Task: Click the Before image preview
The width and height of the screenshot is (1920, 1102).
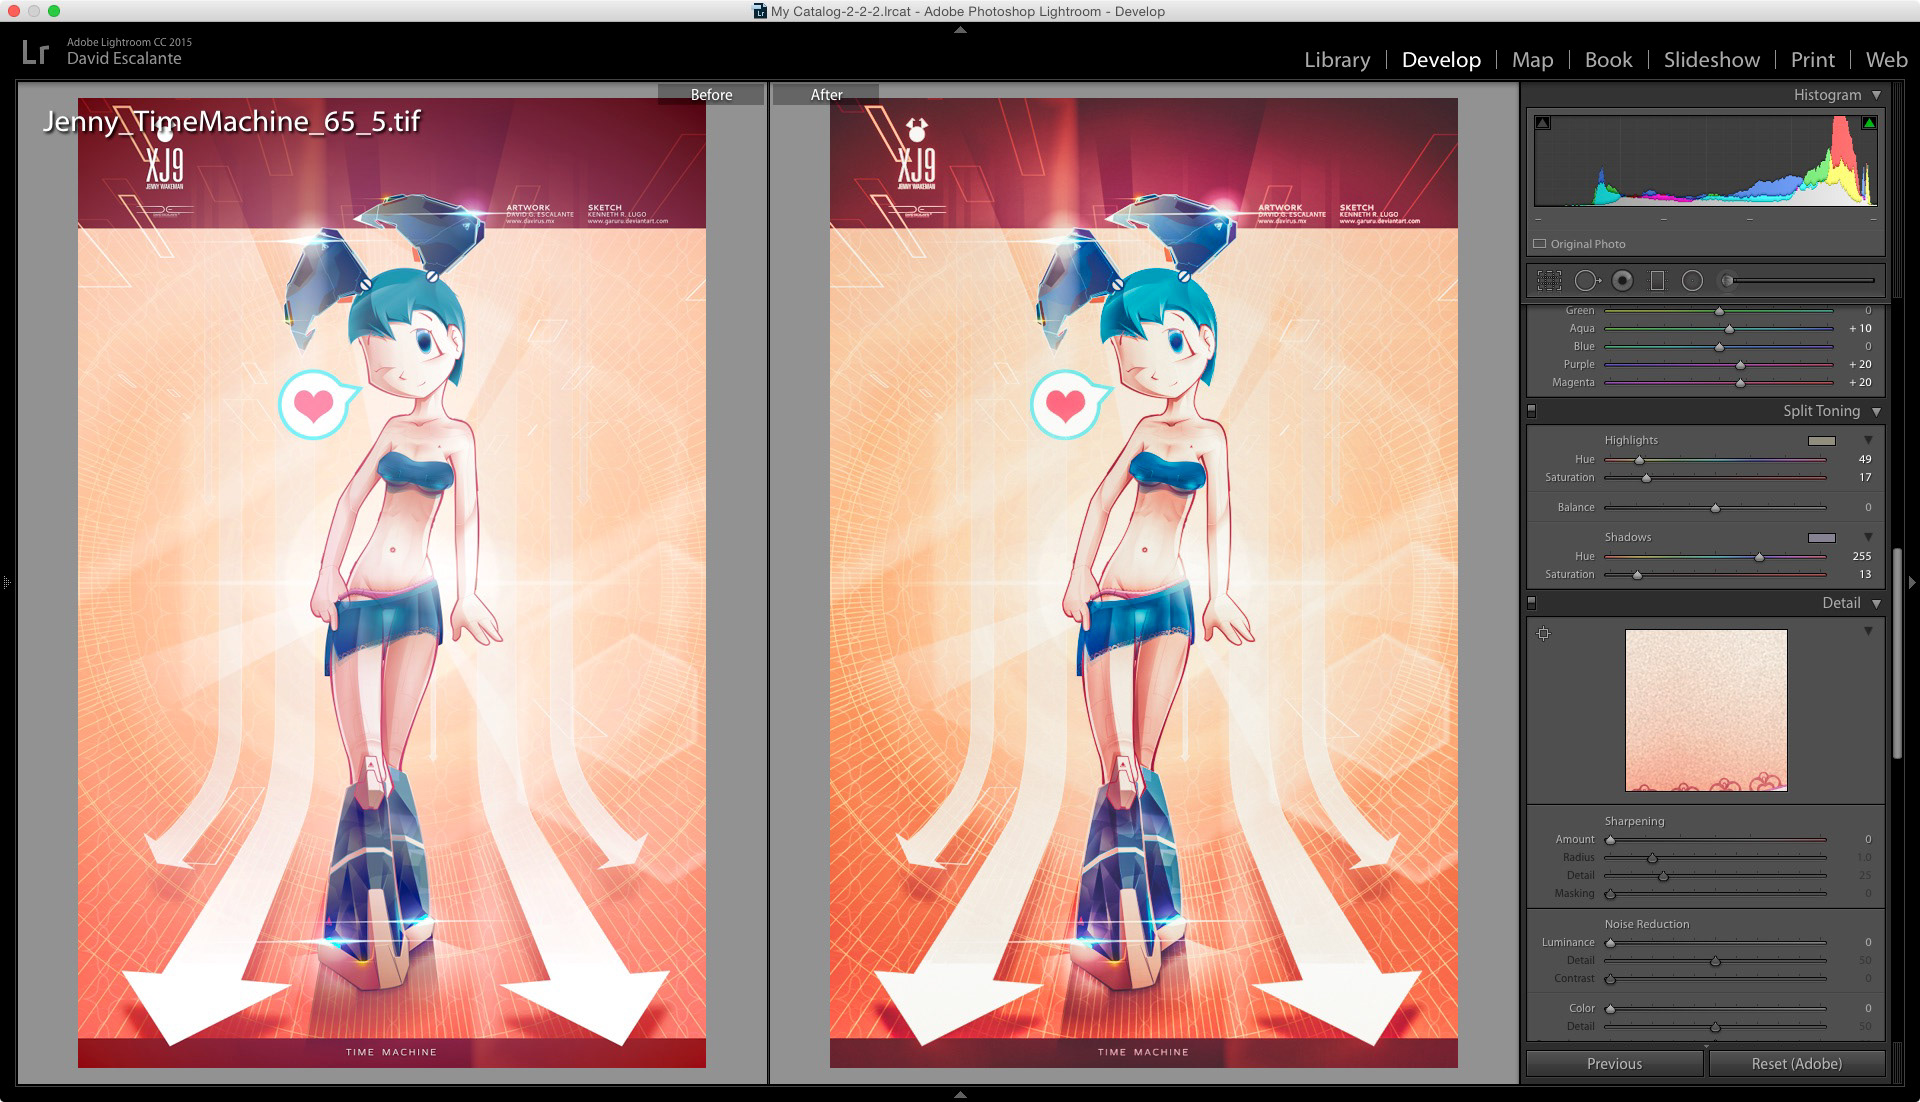Action: pyautogui.click(x=392, y=582)
